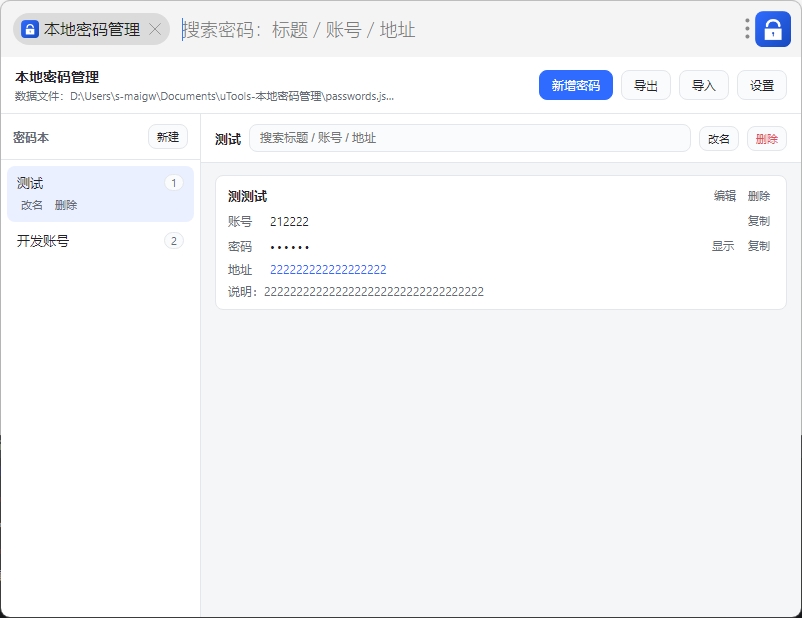Create a new password book with 新建
This screenshot has width=802, height=618.
pyautogui.click(x=168, y=137)
